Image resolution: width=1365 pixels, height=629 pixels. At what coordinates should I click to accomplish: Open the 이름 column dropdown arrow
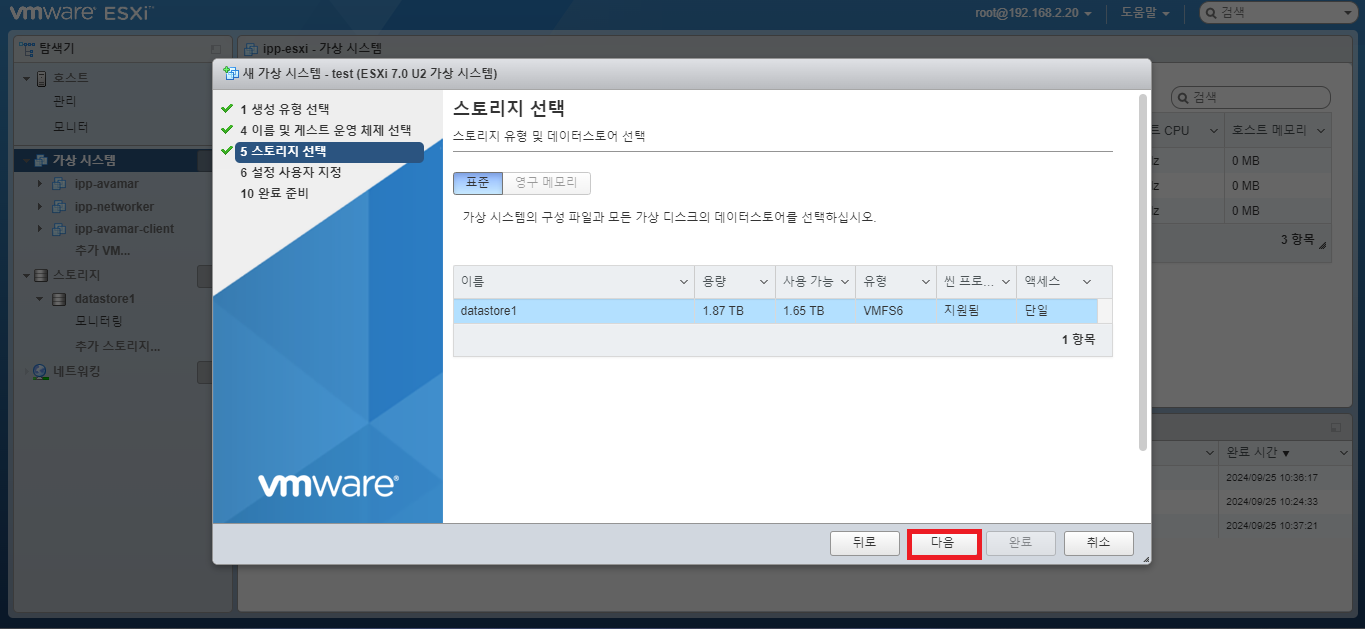pos(684,282)
